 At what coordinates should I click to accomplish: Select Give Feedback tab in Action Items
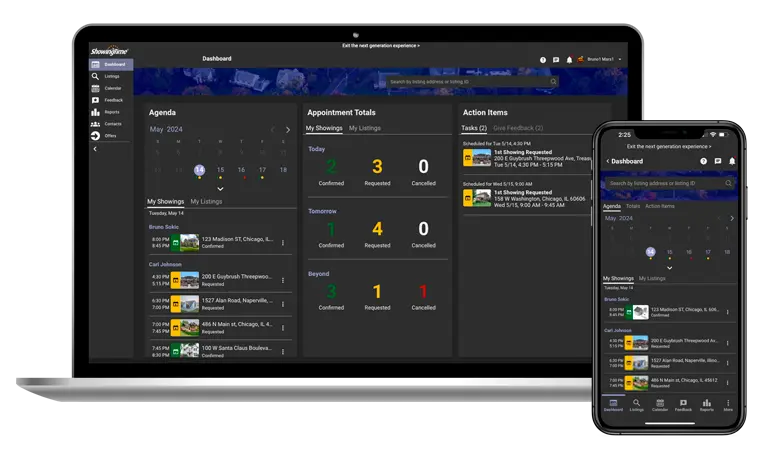pos(518,128)
